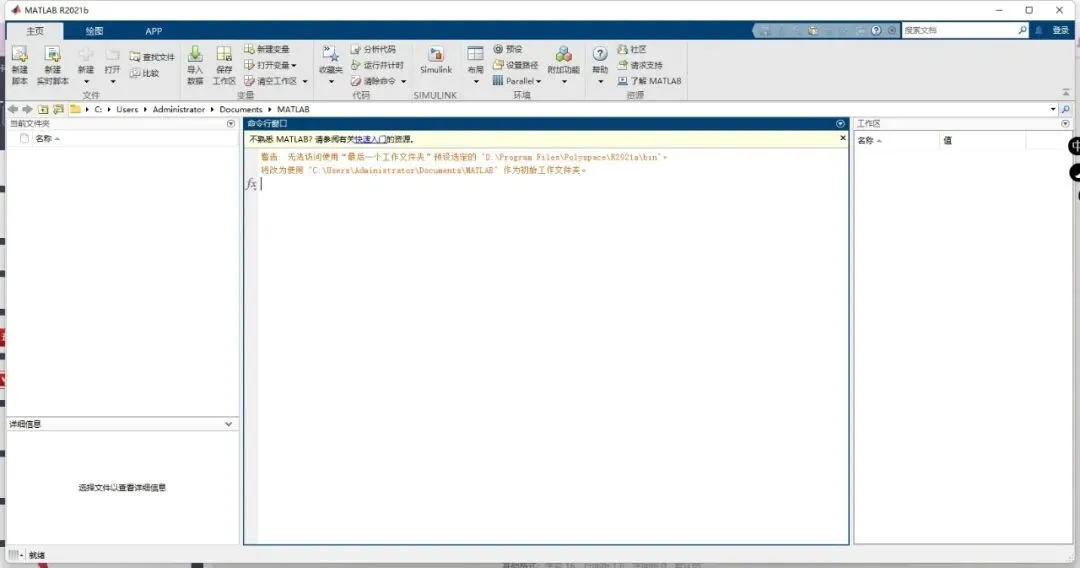Image resolution: width=1080 pixels, height=568 pixels.
Task: Open the 社区 (Community) link
Action: tap(632, 49)
